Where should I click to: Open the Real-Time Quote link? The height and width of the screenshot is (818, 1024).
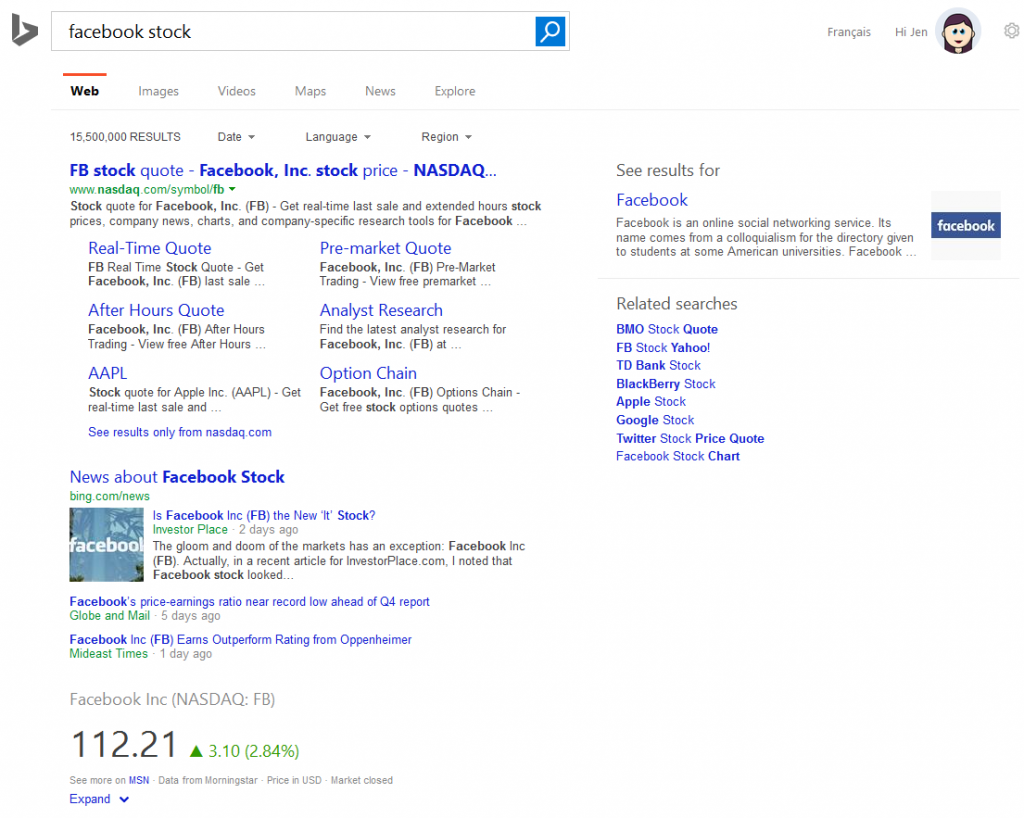[149, 247]
